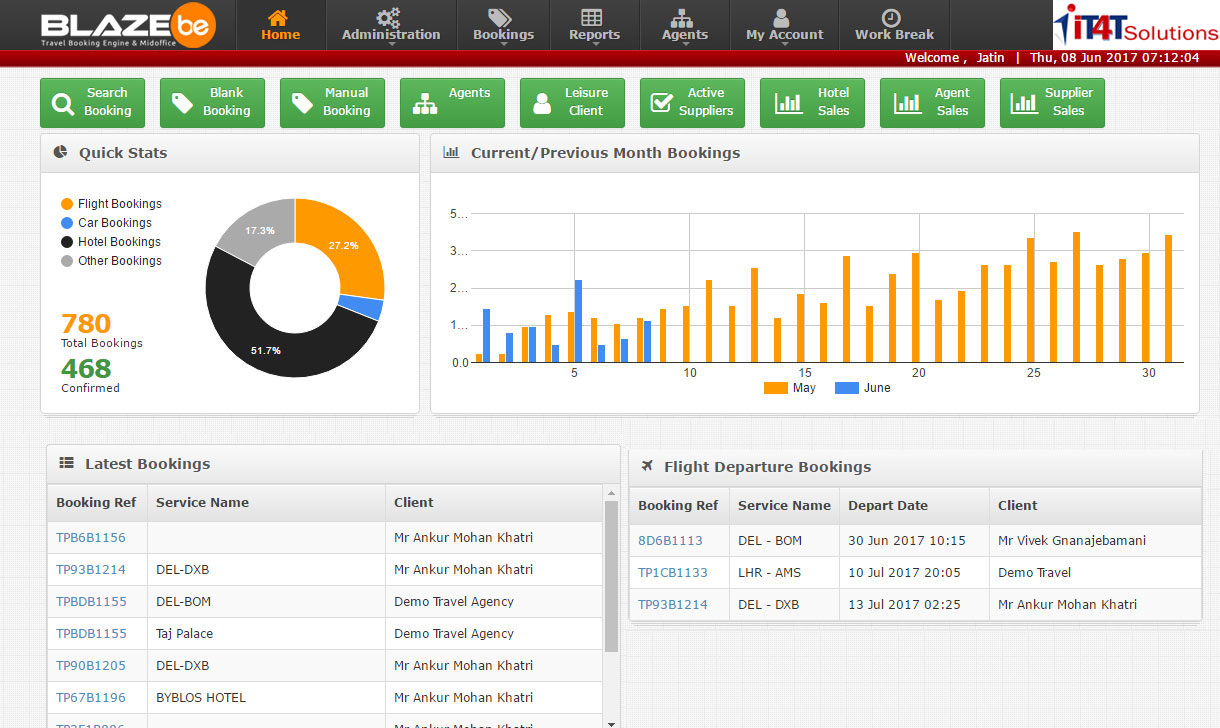This screenshot has width=1220, height=728.
Task: Open the Bookings menu
Action: point(503,25)
